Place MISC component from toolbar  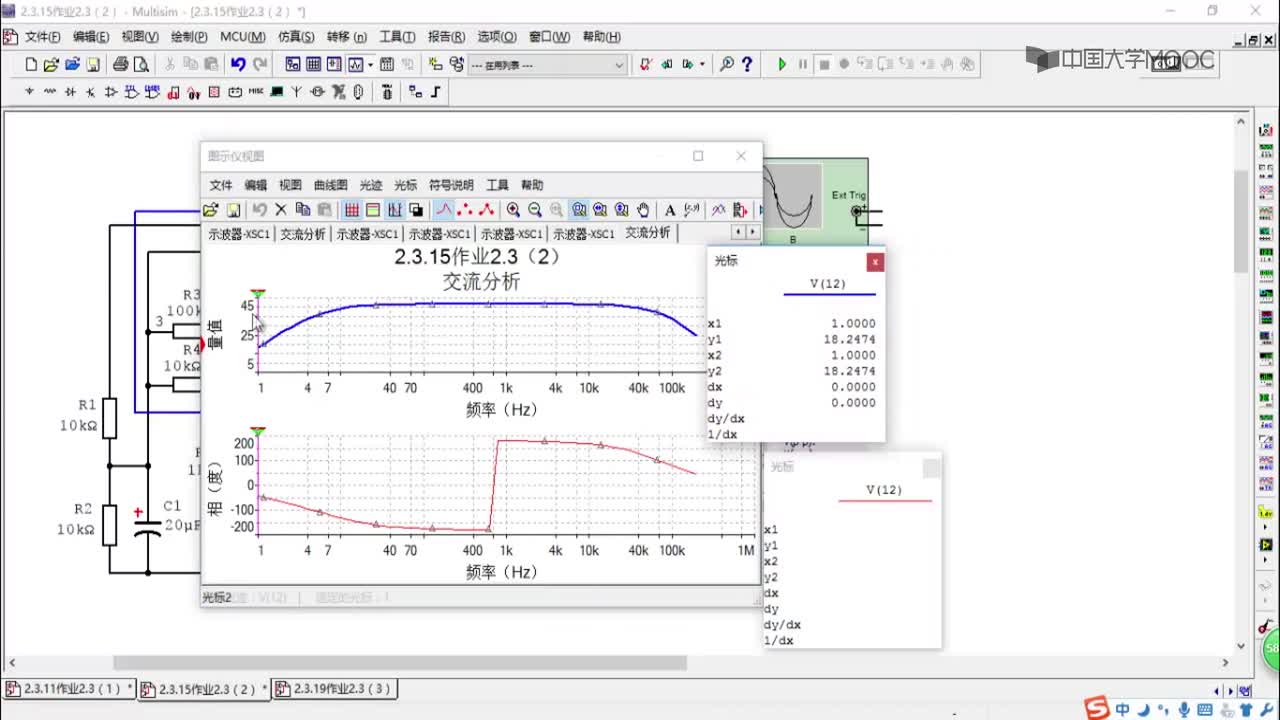point(256,91)
